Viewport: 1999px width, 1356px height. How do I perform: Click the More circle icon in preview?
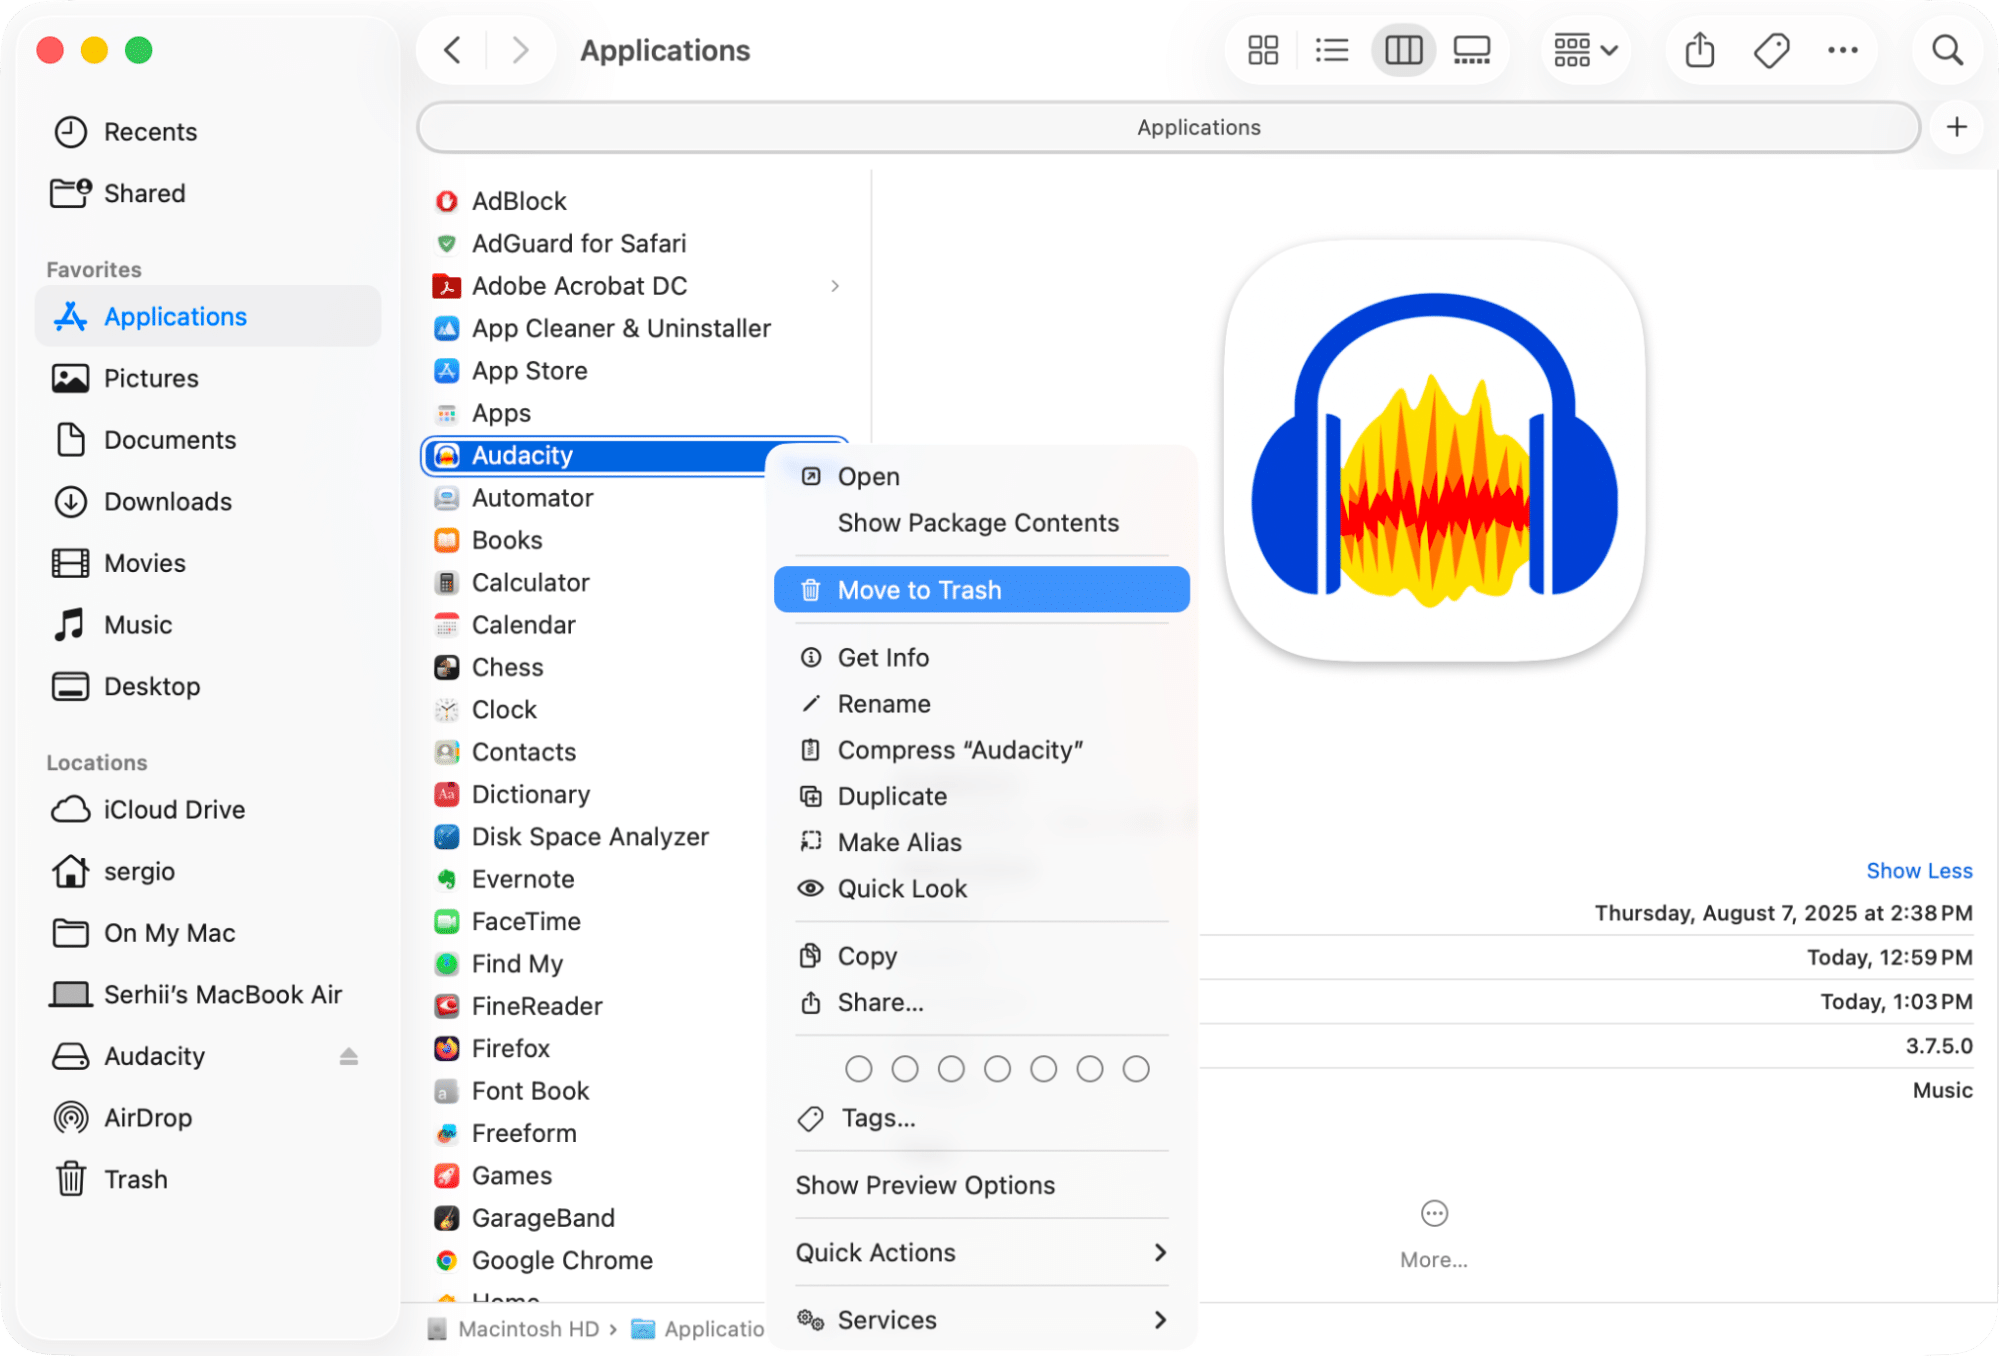click(1433, 1213)
